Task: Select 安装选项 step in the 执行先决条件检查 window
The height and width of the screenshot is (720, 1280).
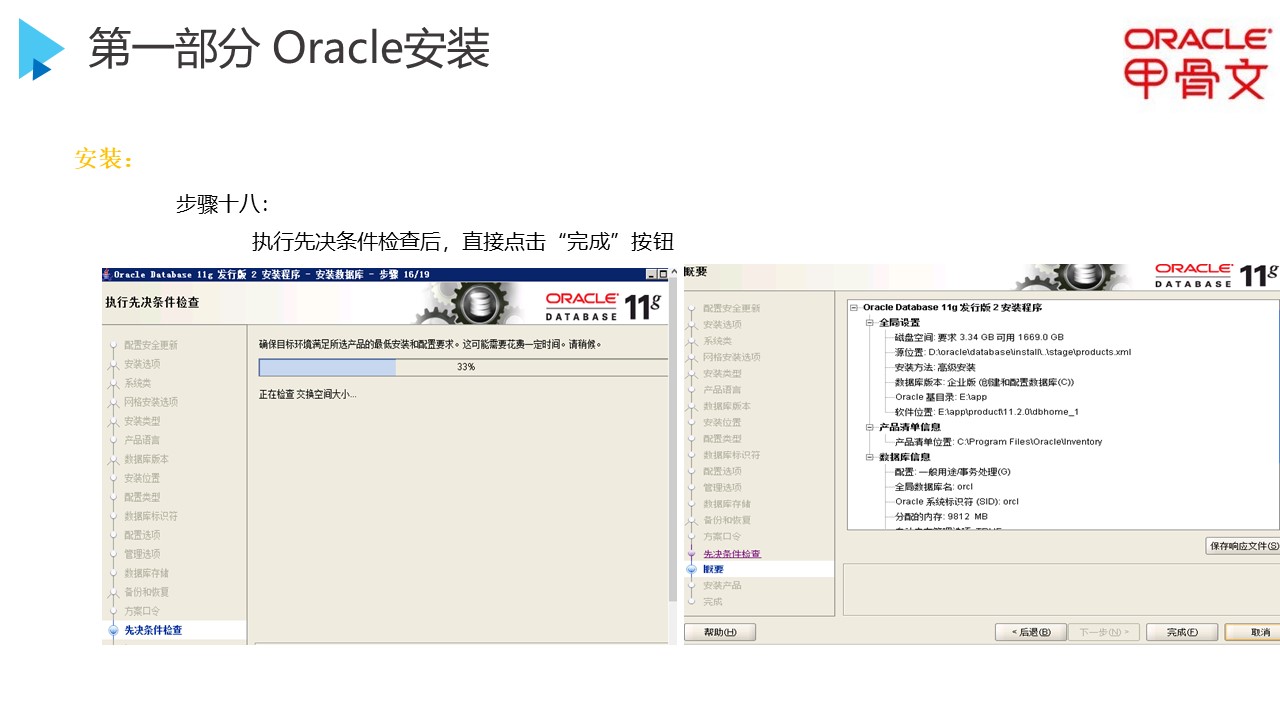Action: [x=142, y=364]
